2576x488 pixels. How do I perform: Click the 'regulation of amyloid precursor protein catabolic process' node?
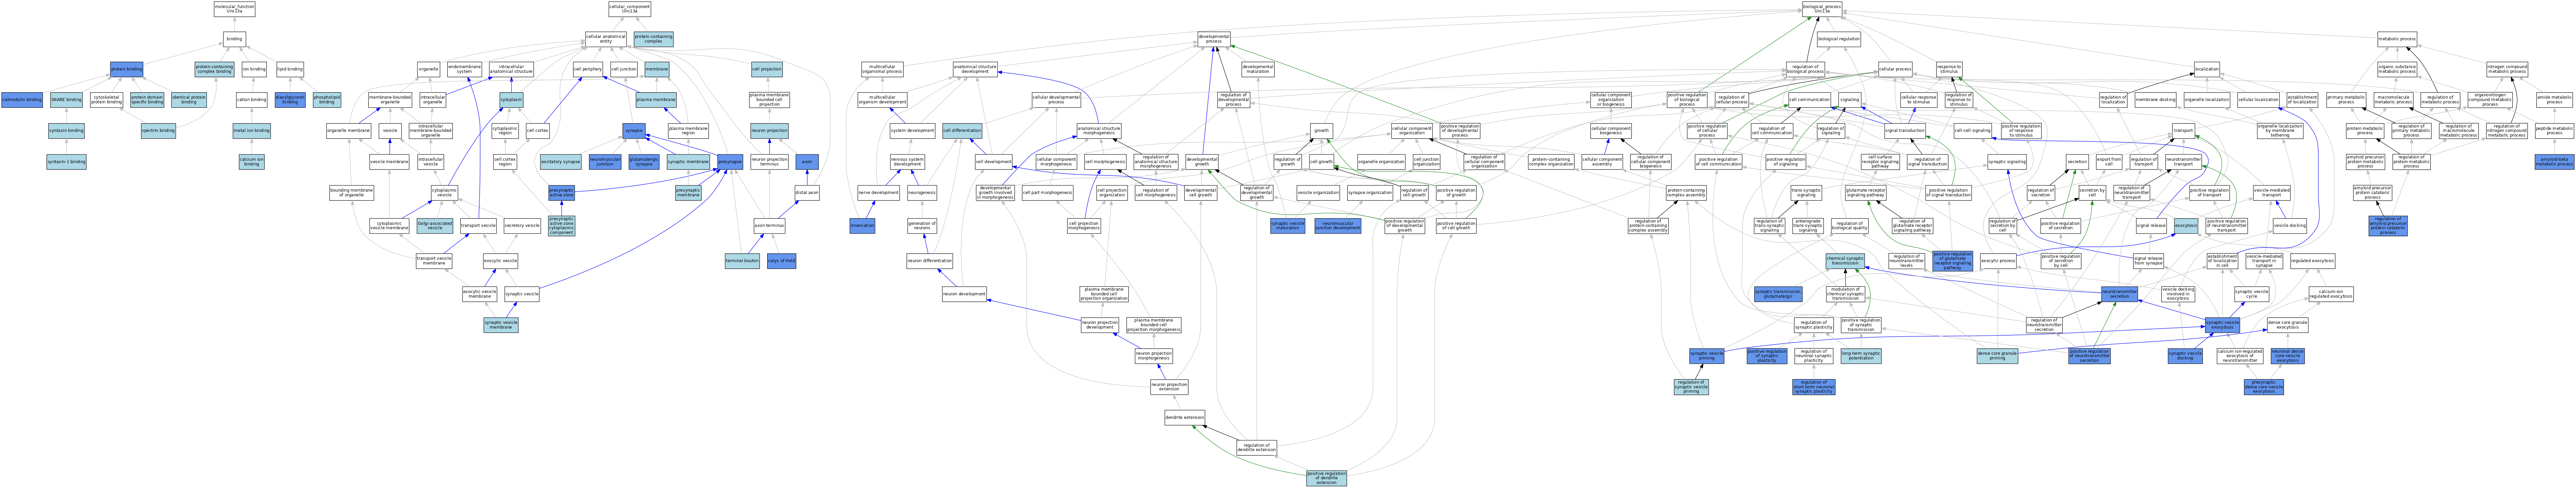[x=2388, y=226]
